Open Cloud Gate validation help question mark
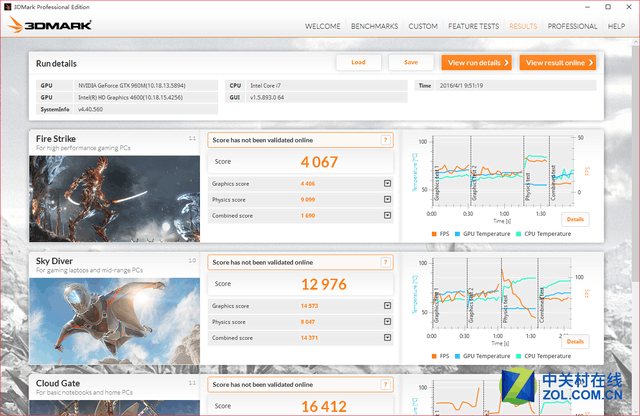 click(385, 384)
